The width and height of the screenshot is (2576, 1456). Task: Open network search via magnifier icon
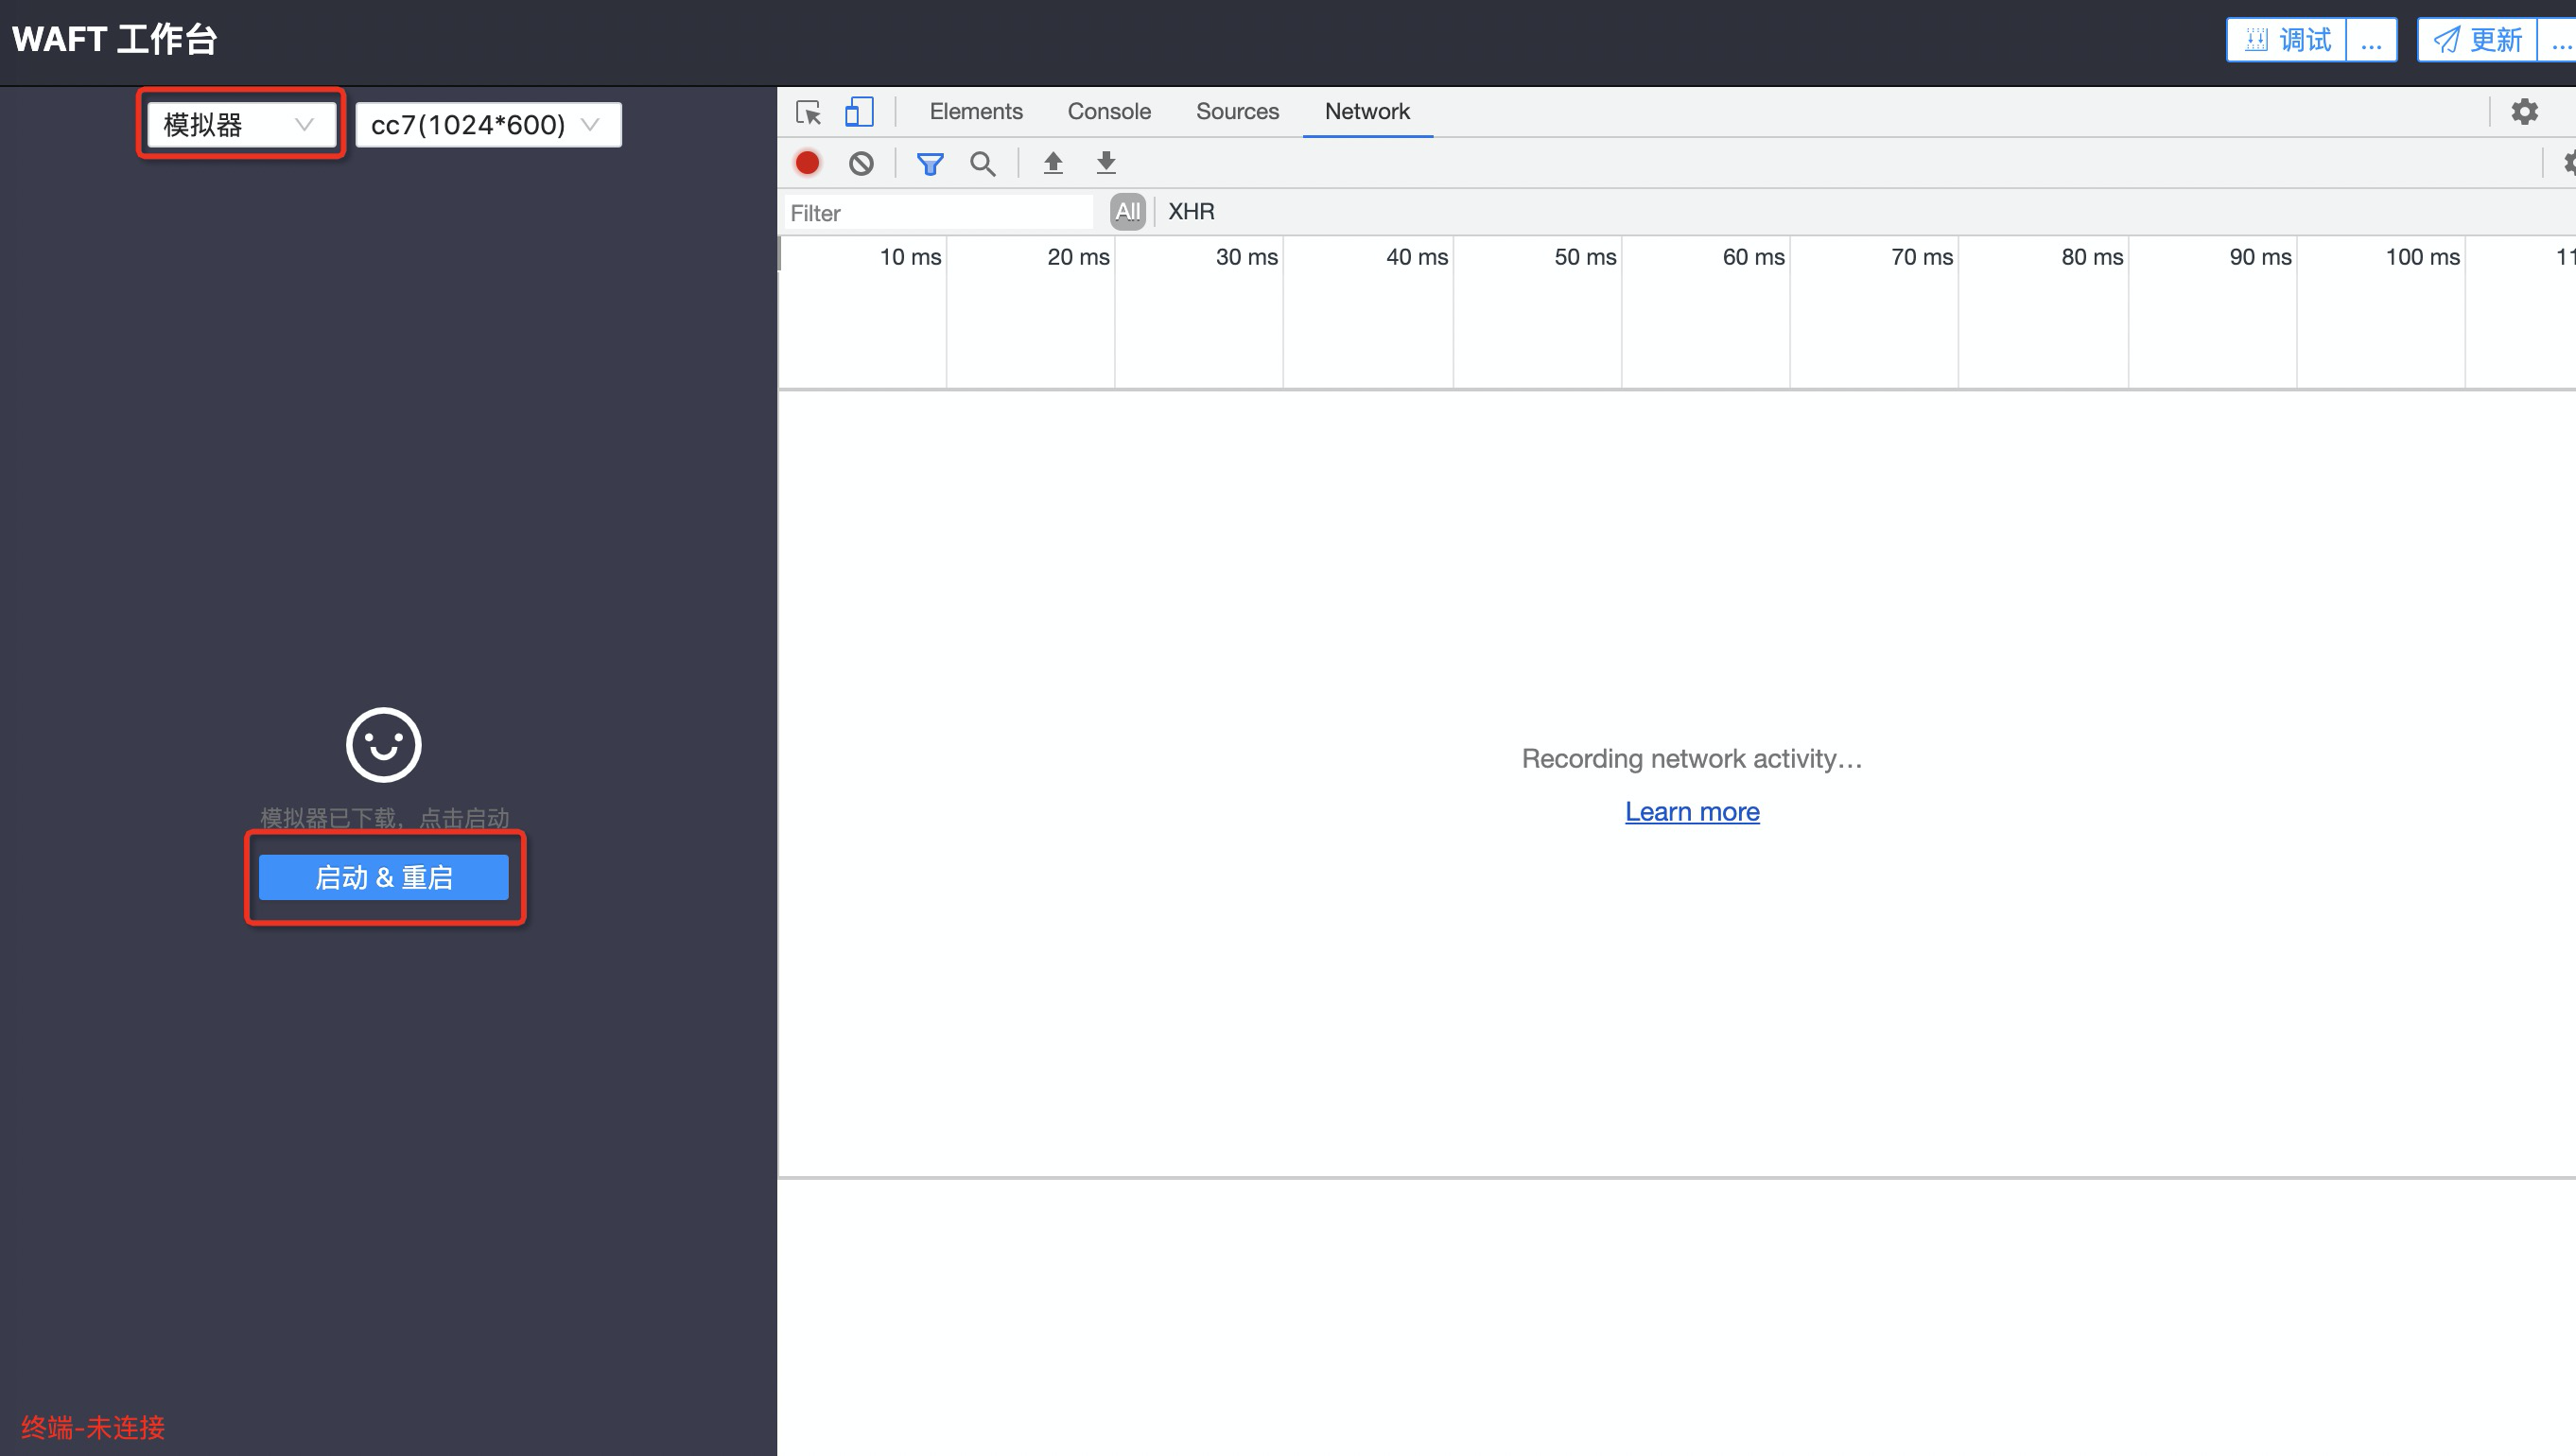(x=982, y=163)
